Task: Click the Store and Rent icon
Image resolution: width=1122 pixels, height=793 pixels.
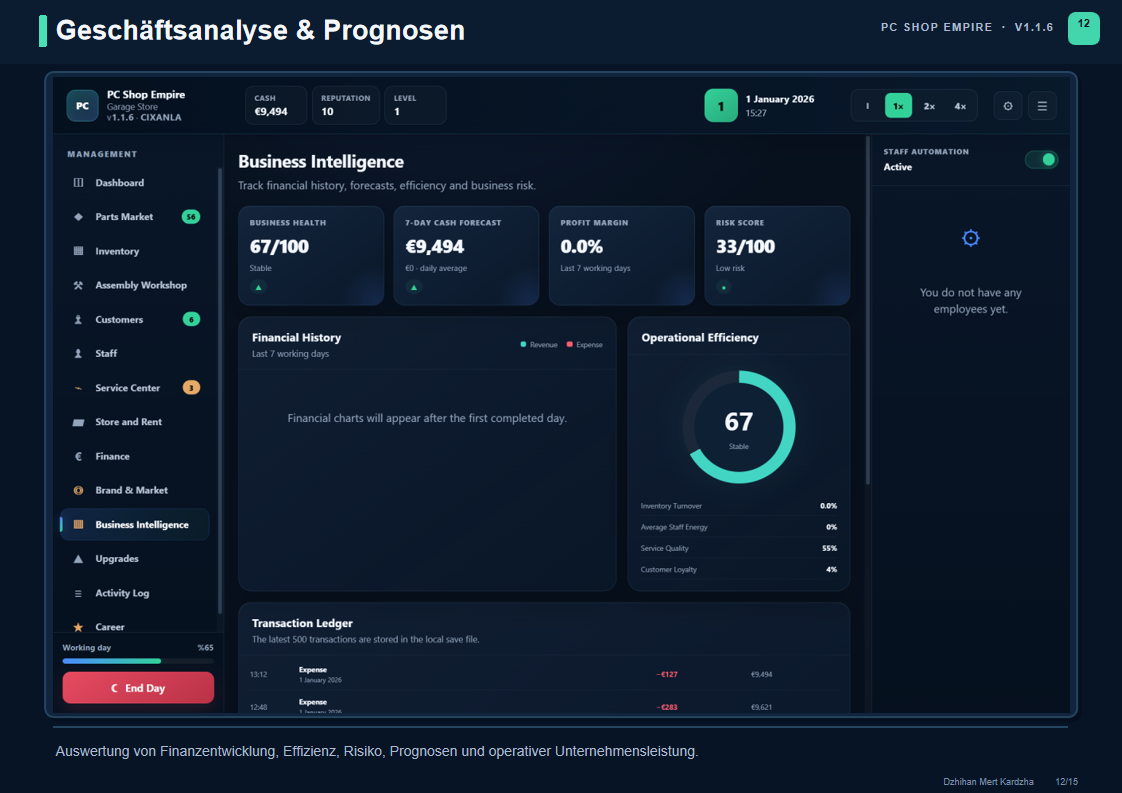Action: (79, 422)
